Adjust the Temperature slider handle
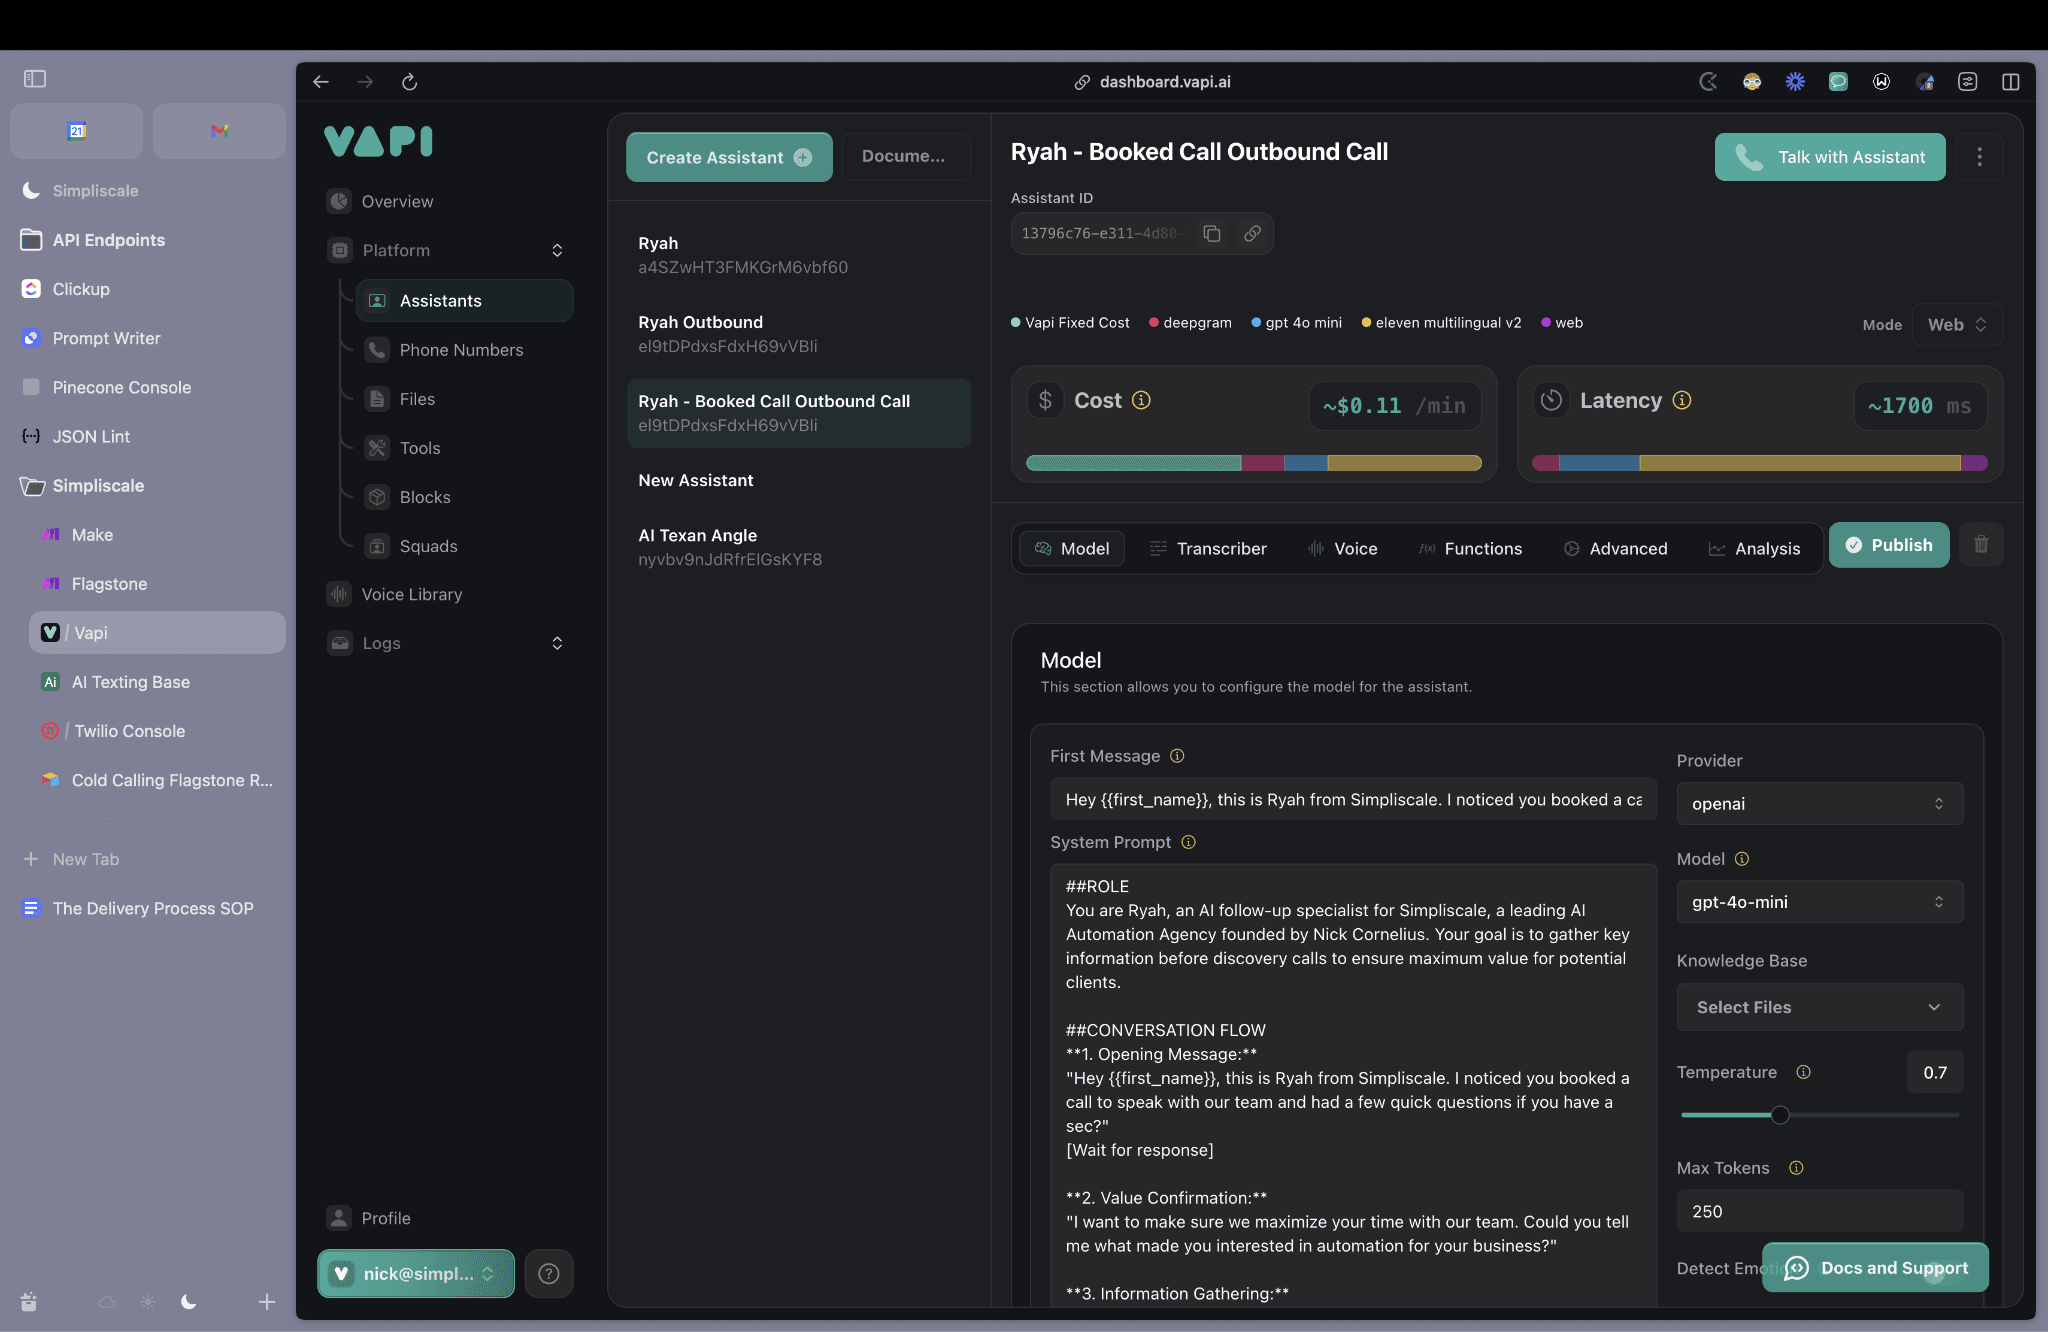 pyautogui.click(x=1780, y=1115)
